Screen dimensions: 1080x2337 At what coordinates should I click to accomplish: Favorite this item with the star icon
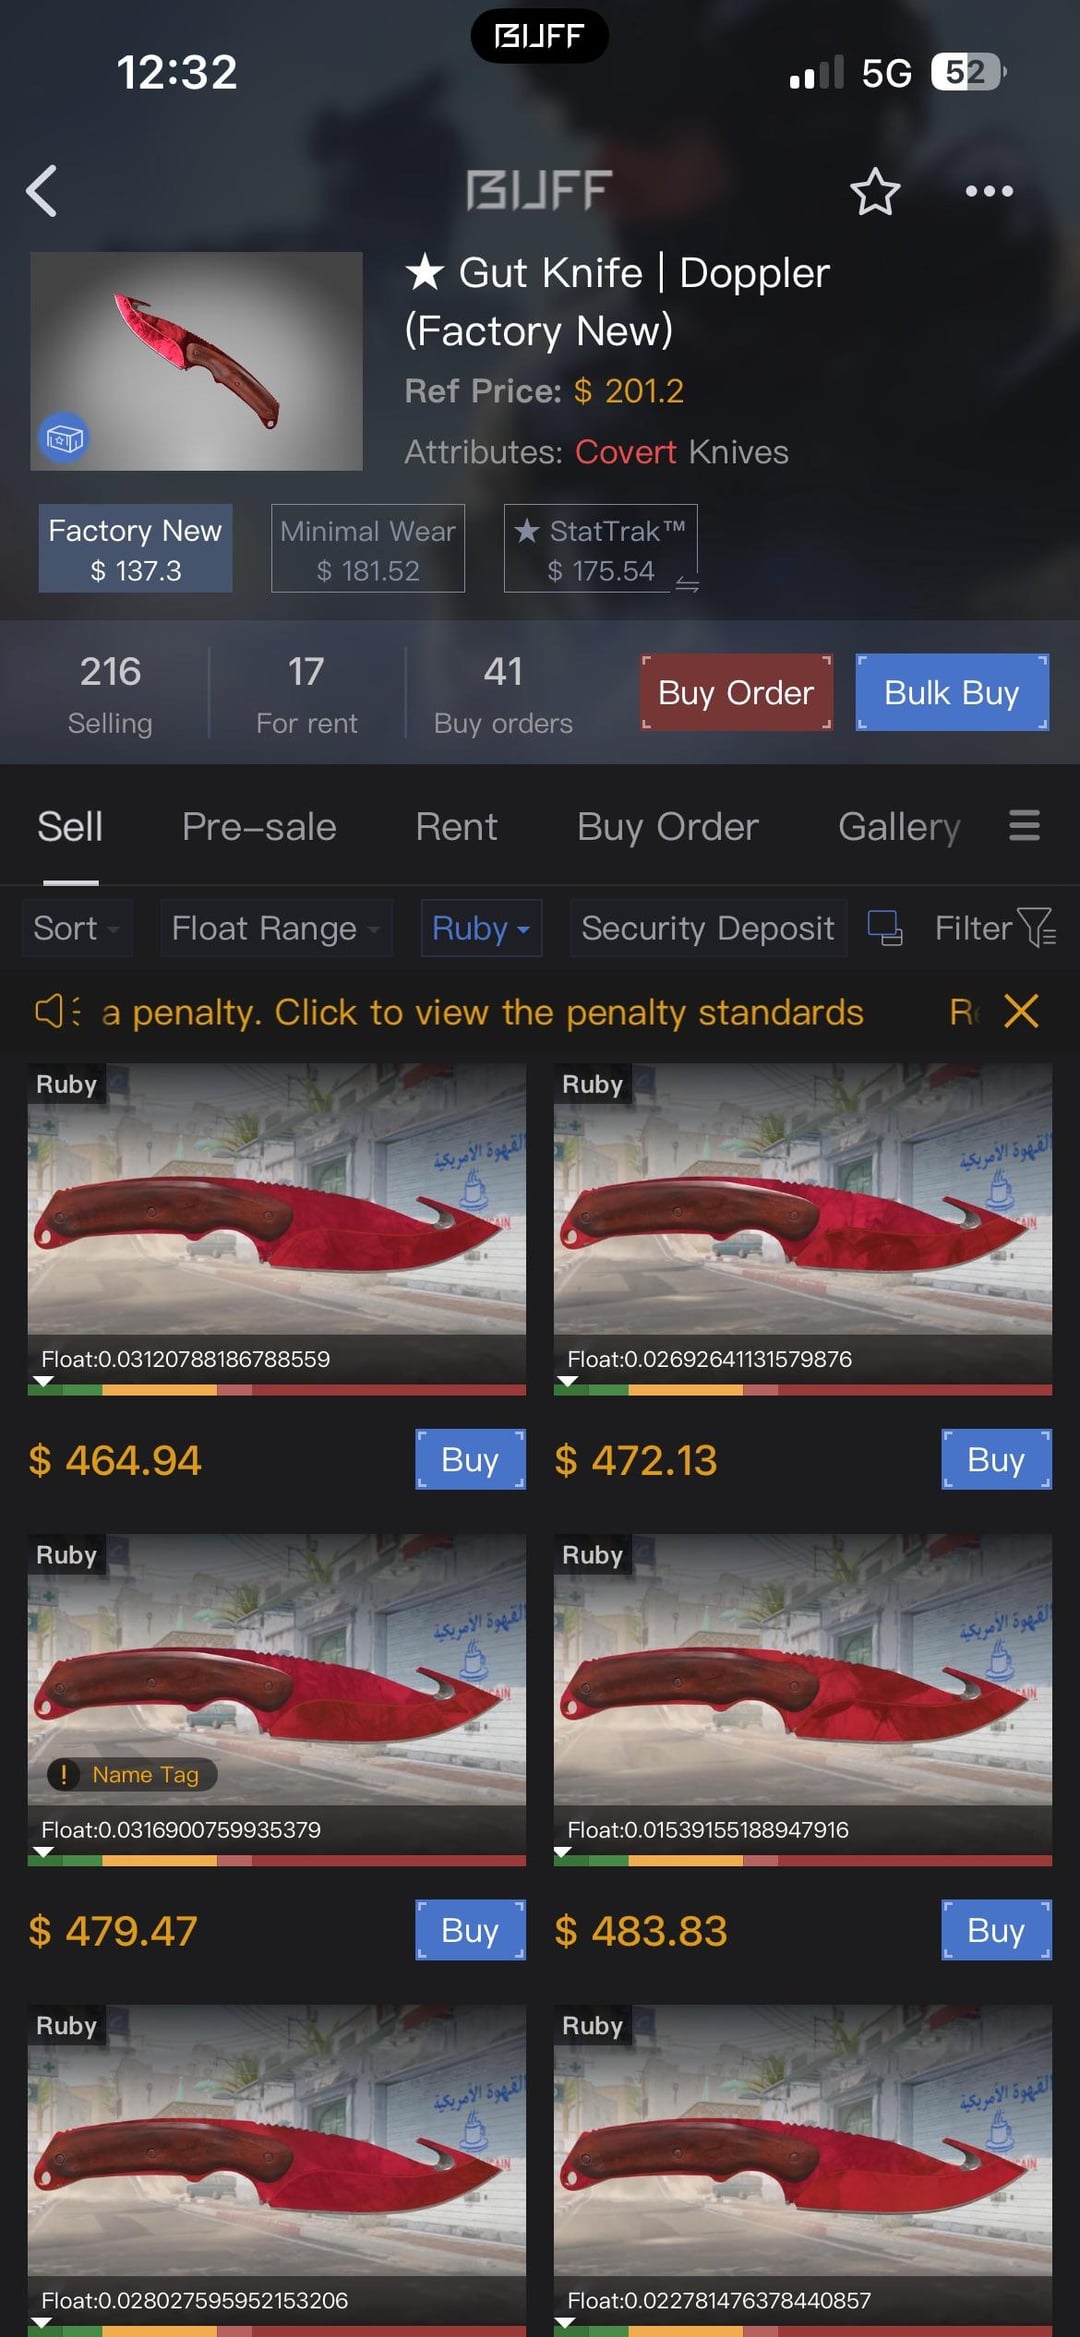pyautogui.click(x=875, y=191)
